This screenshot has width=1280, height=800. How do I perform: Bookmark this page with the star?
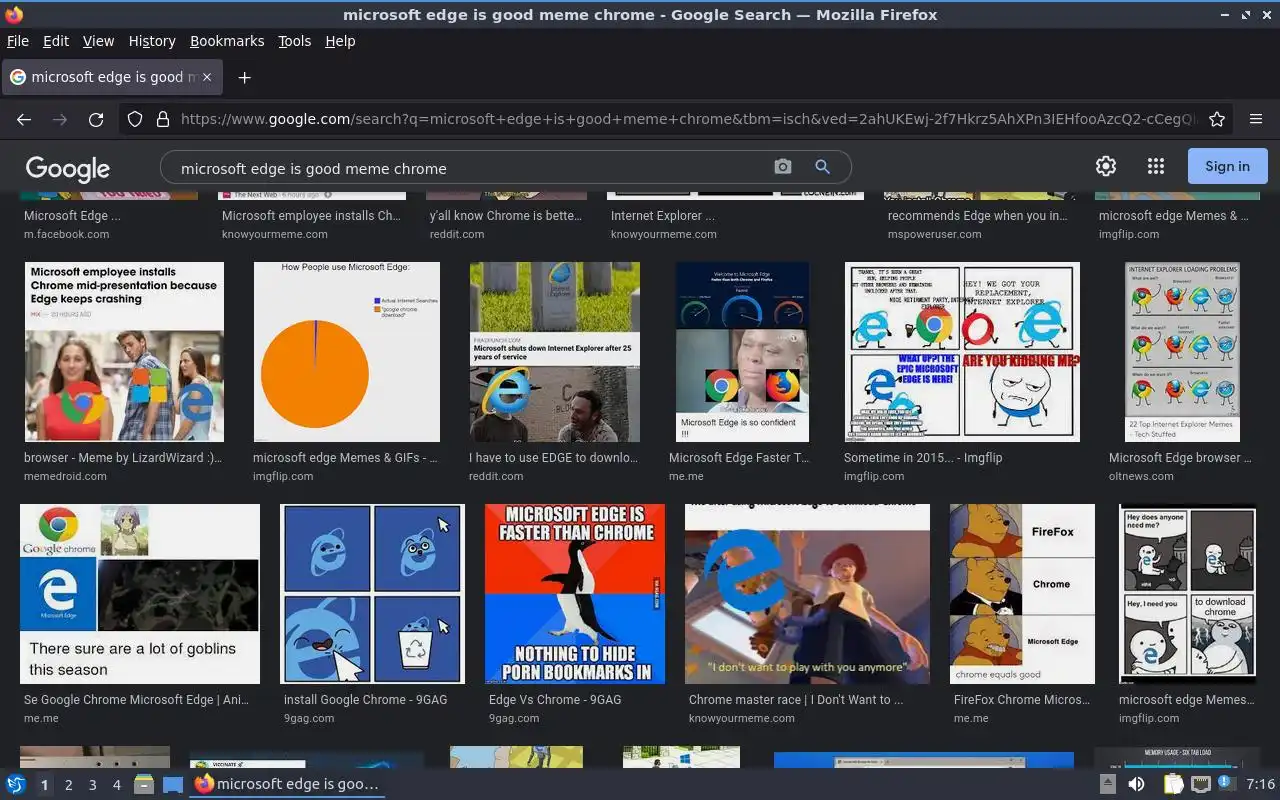tap(1217, 119)
